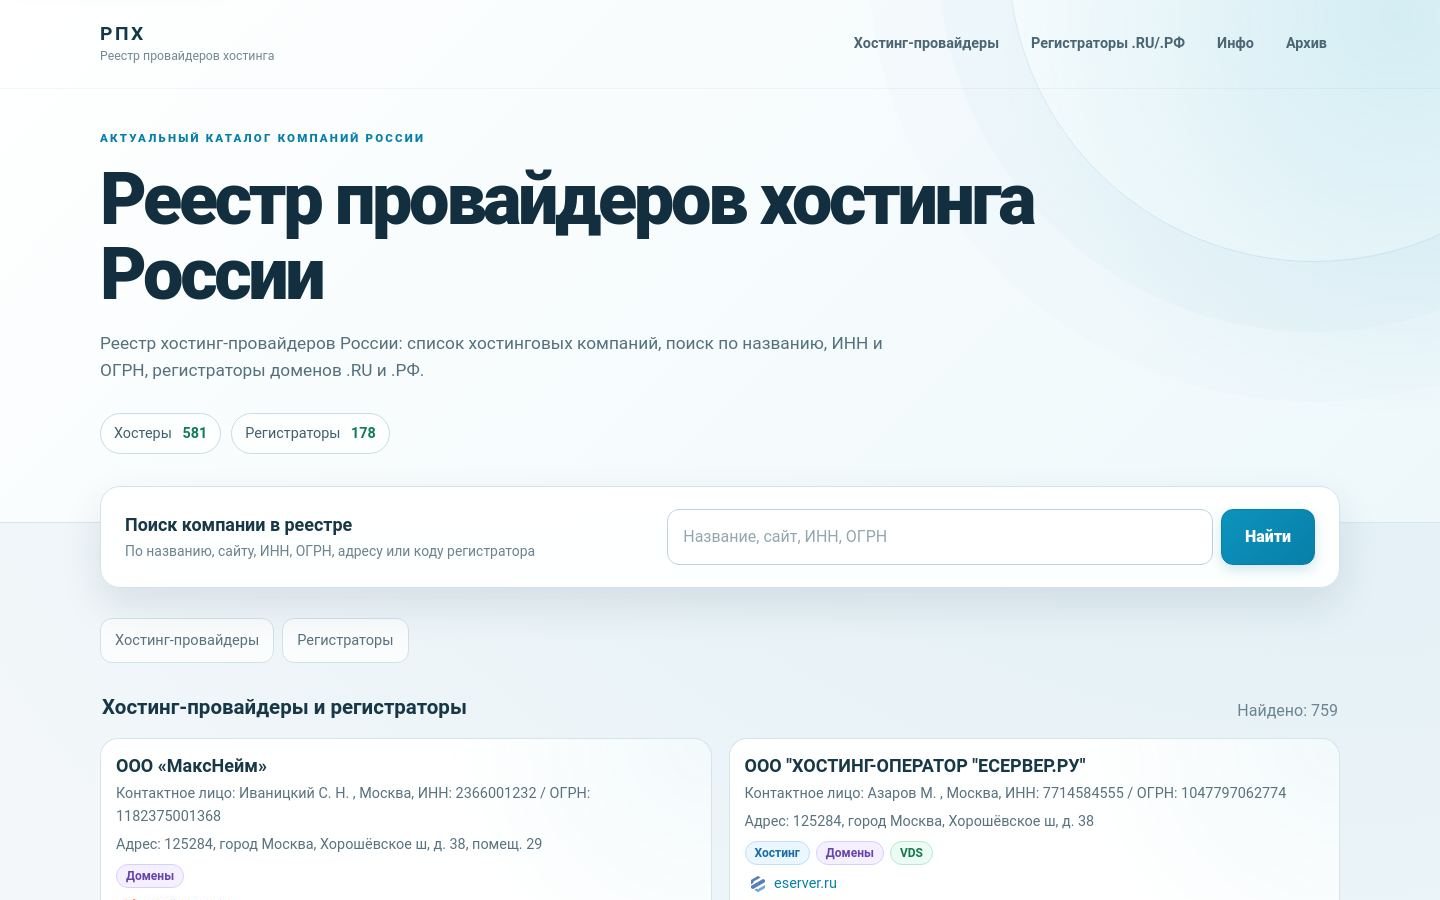
Task: Open the Хостинг-провайдеры navigation menu item
Action: 926,43
